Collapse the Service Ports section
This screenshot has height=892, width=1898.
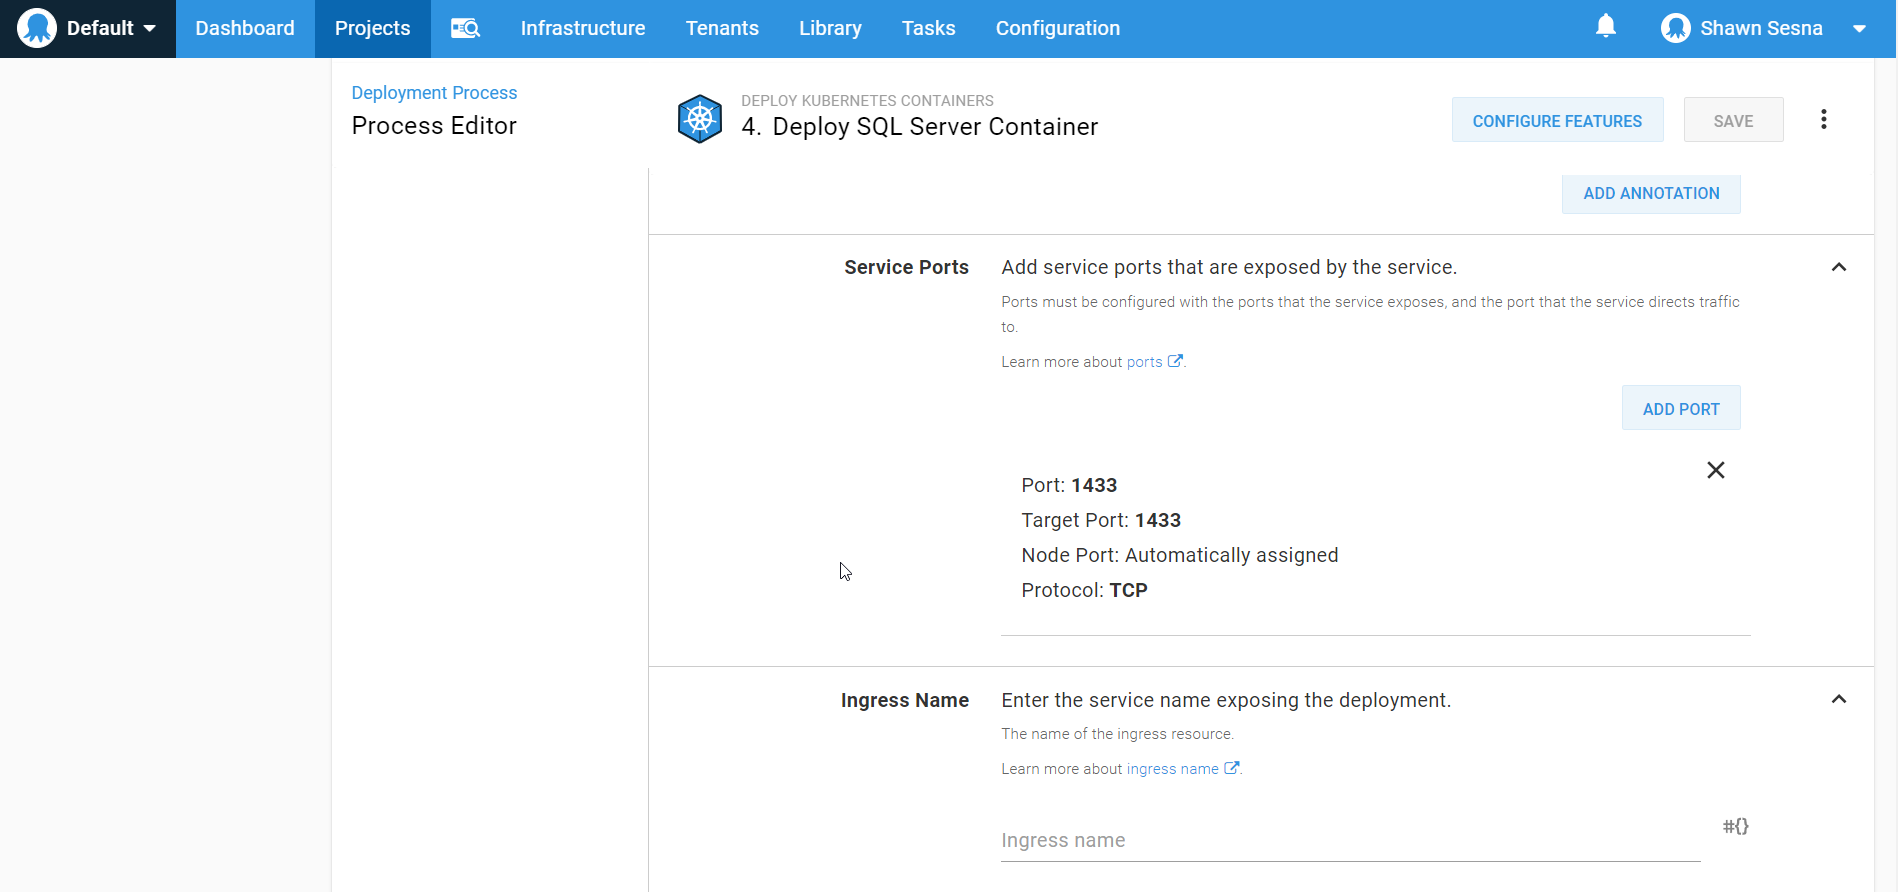(x=1838, y=267)
